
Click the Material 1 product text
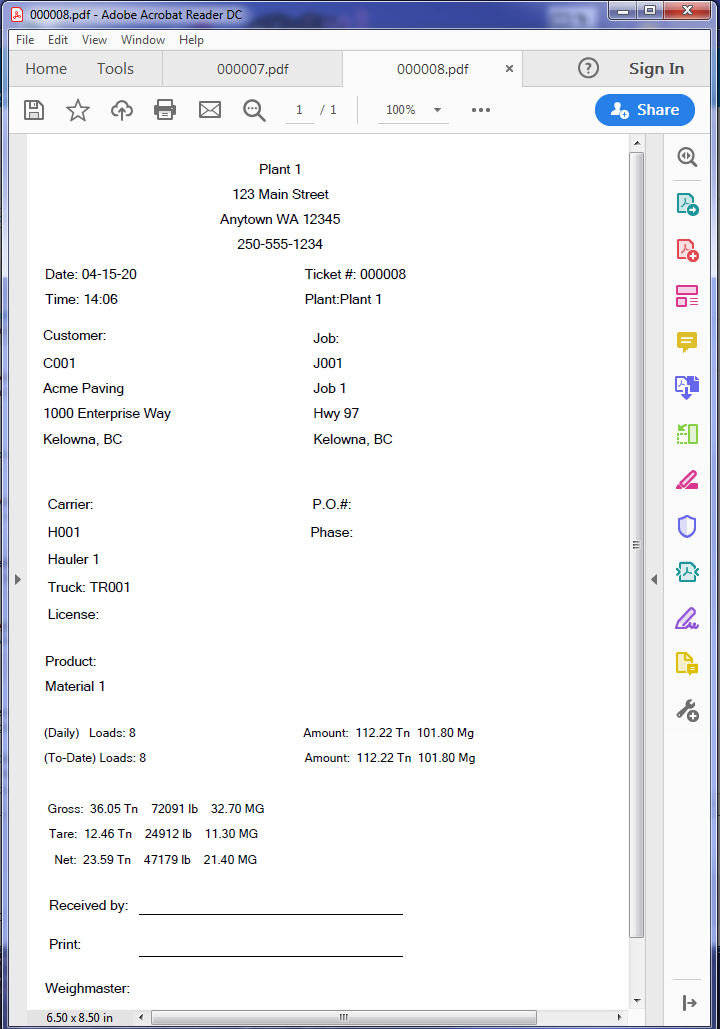coord(75,686)
